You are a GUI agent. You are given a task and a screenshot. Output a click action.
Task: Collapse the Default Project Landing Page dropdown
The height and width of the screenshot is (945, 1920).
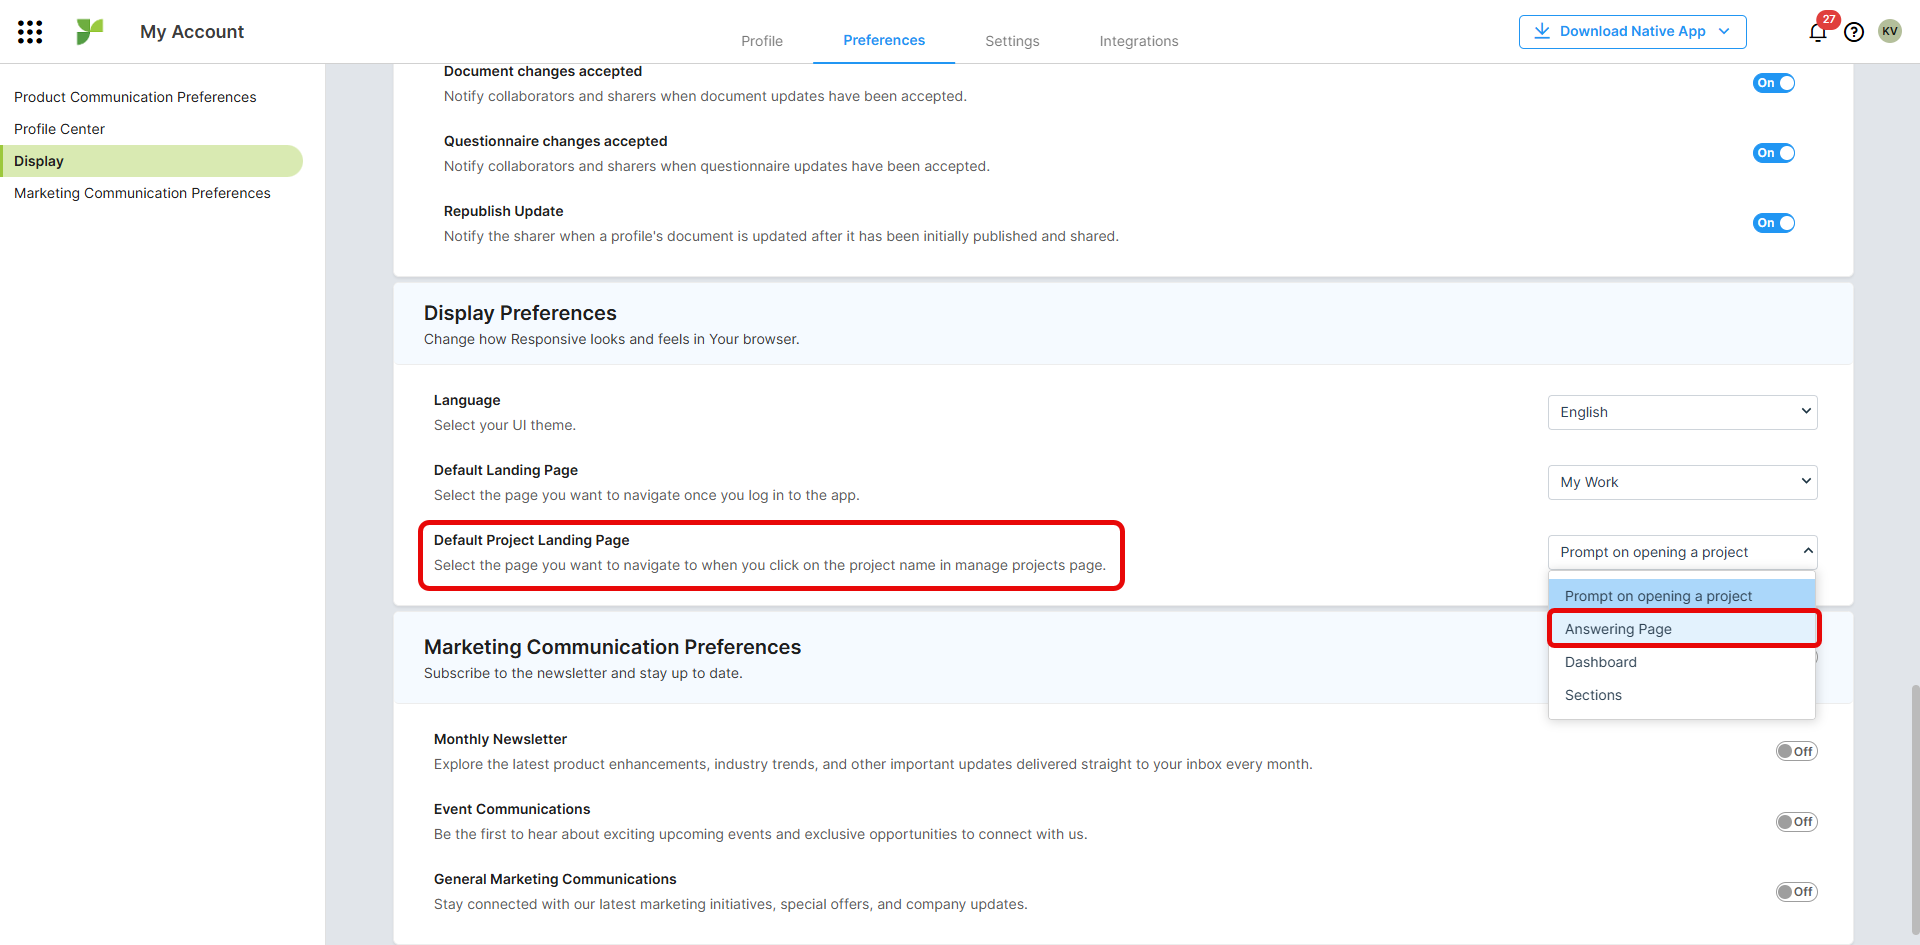click(1682, 552)
